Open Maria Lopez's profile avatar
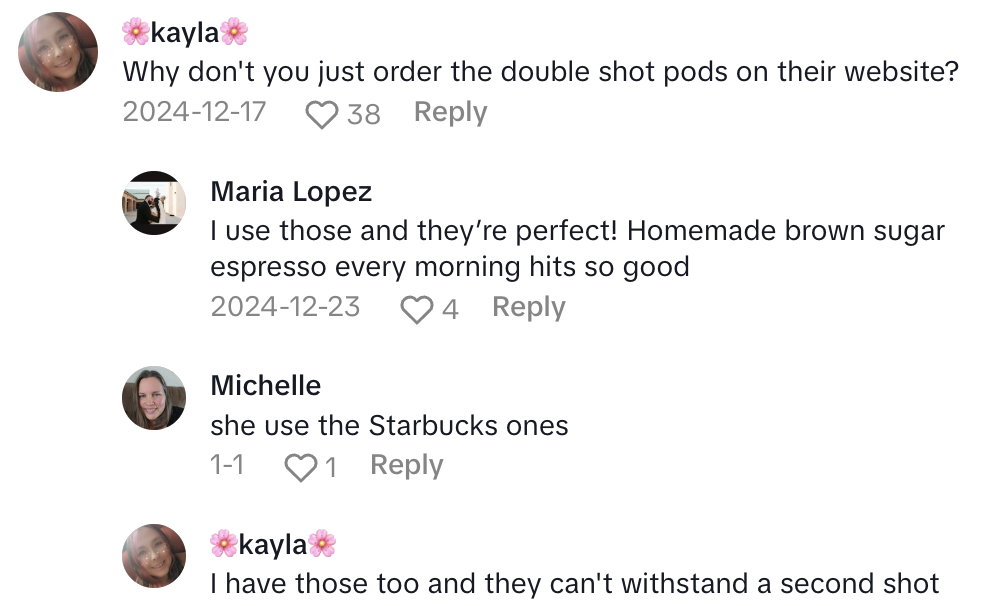 coord(154,202)
